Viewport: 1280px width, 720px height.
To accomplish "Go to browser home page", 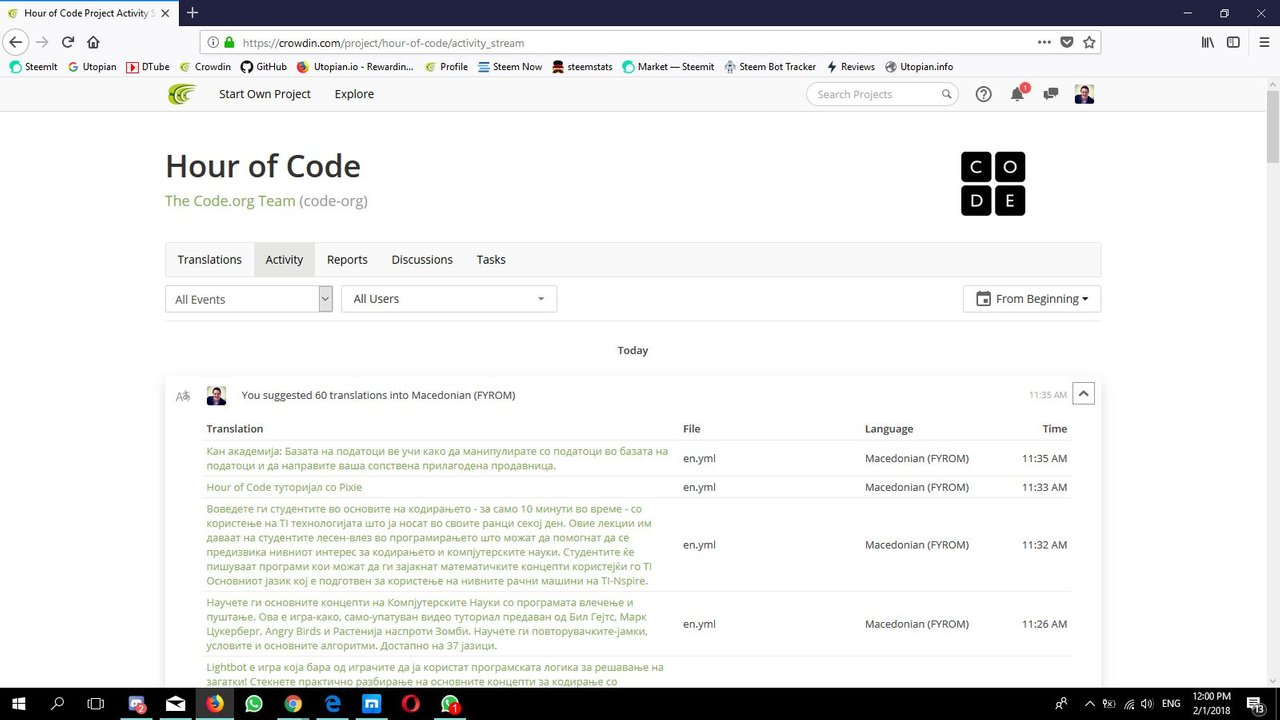I will point(93,42).
